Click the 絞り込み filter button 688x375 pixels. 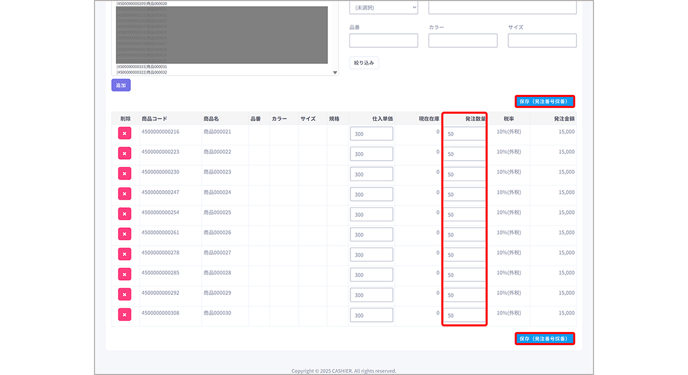click(x=364, y=63)
